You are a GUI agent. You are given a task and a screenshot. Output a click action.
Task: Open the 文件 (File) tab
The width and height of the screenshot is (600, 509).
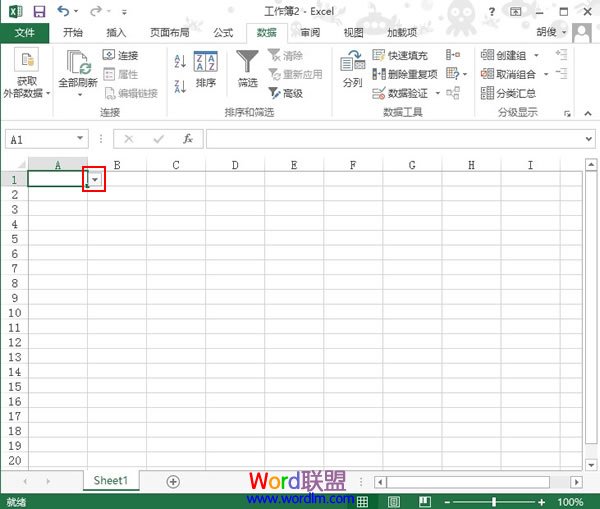click(24, 33)
